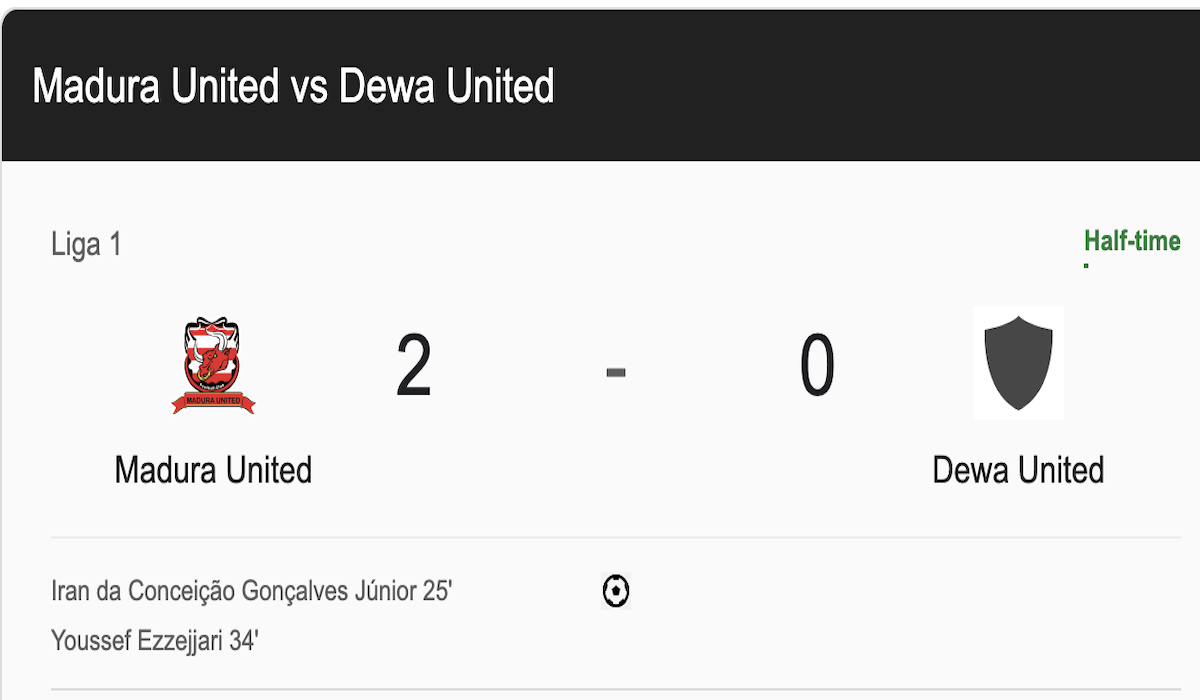Click the Madura United club crest
The width and height of the screenshot is (1200, 700).
[x=213, y=366]
